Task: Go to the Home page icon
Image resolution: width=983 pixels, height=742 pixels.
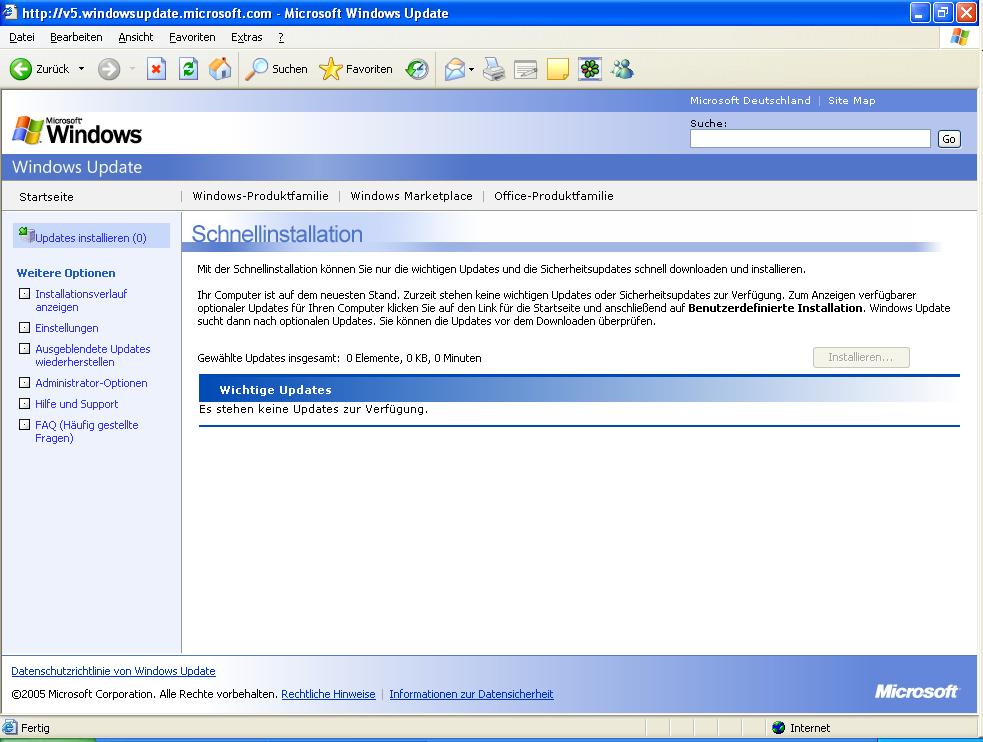Action: [x=220, y=69]
